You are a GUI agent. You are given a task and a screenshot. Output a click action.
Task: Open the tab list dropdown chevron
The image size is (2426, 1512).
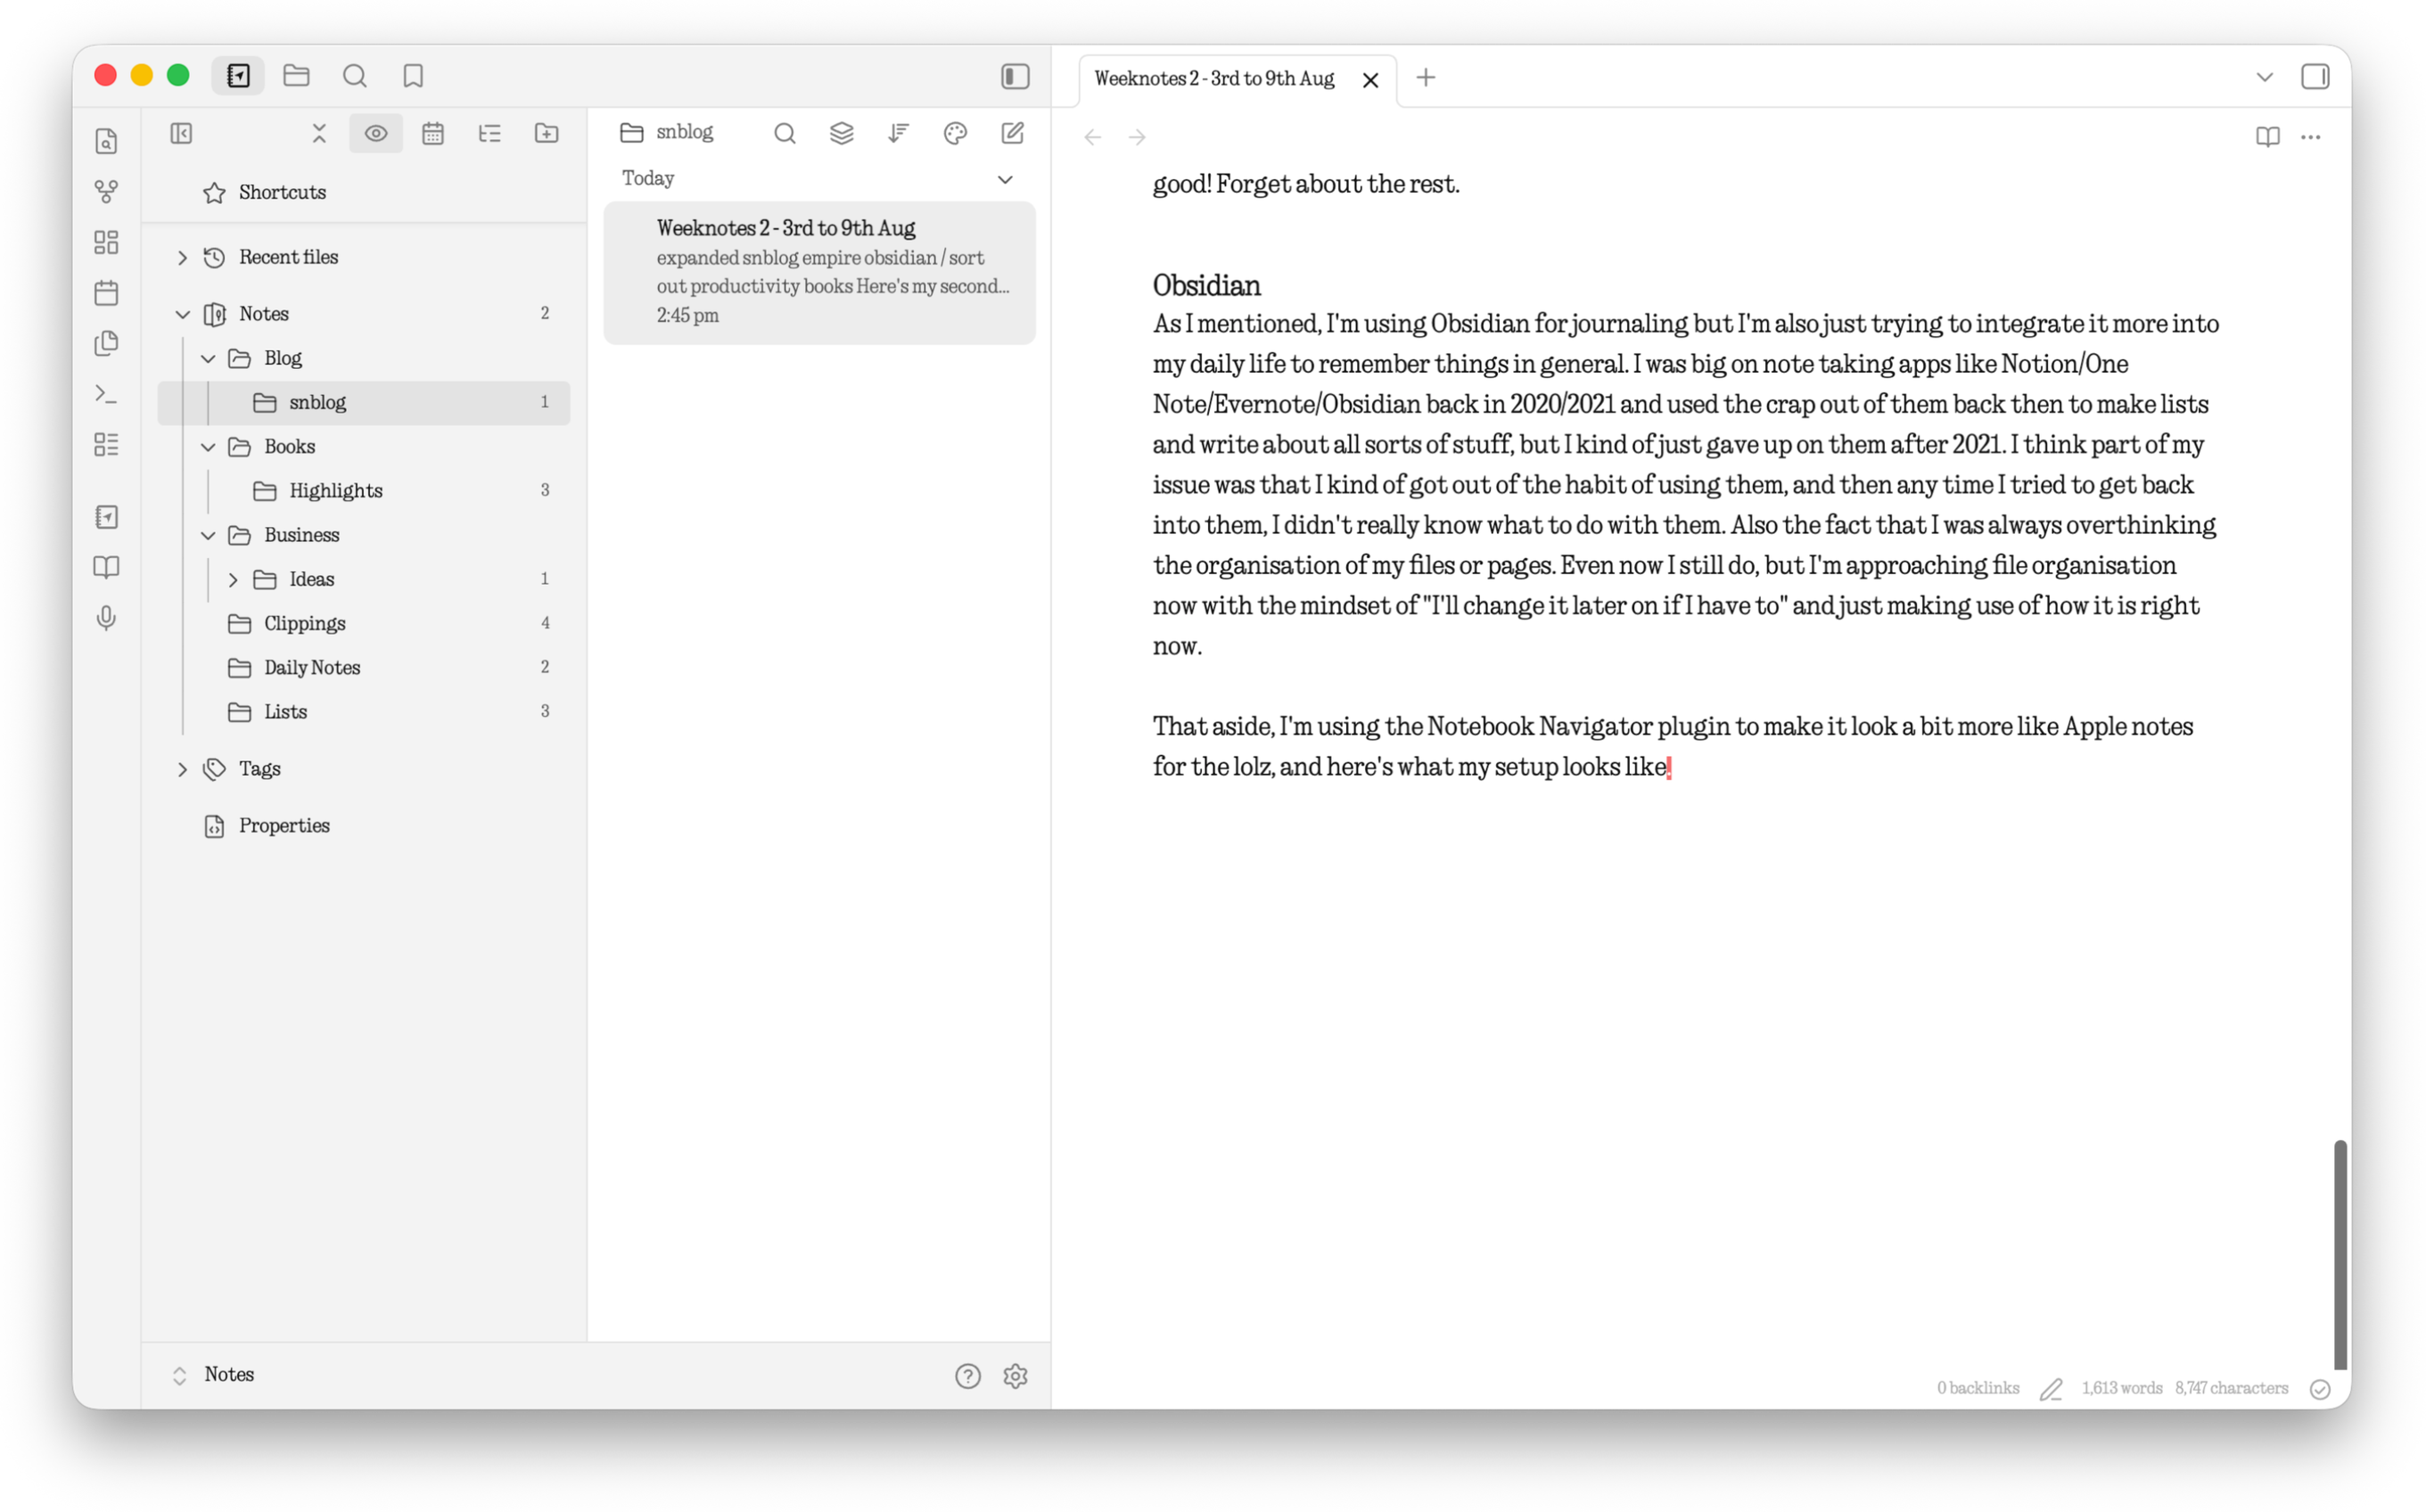(2265, 77)
